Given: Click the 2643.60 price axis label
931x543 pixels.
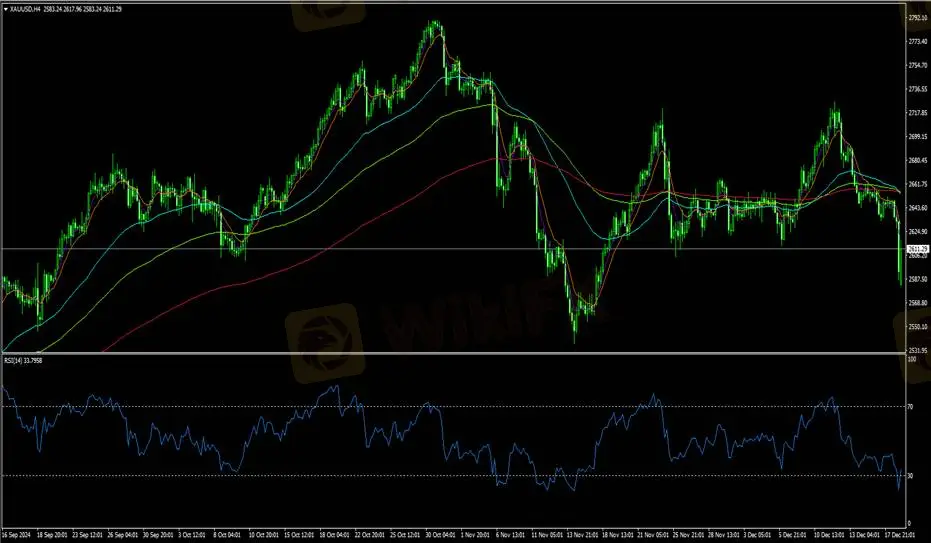Looking at the screenshot, I should tap(918, 208).
